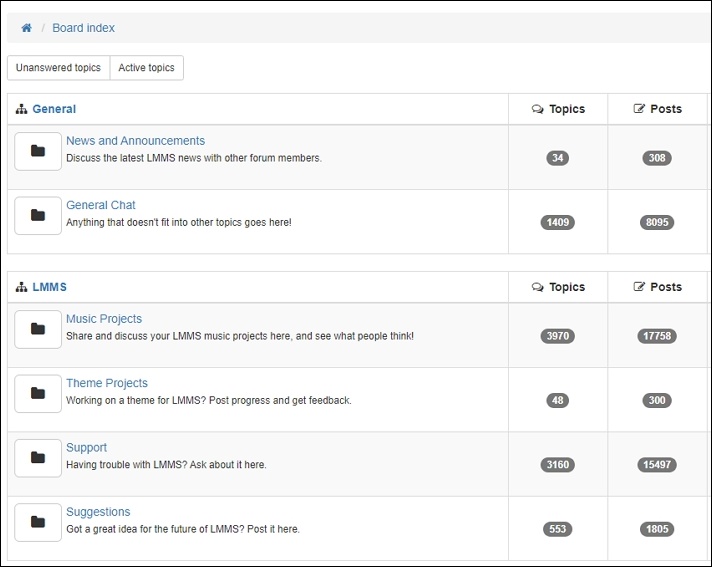Open the General category heading
The width and height of the screenshot is (712, 567).
coord(54,109)
